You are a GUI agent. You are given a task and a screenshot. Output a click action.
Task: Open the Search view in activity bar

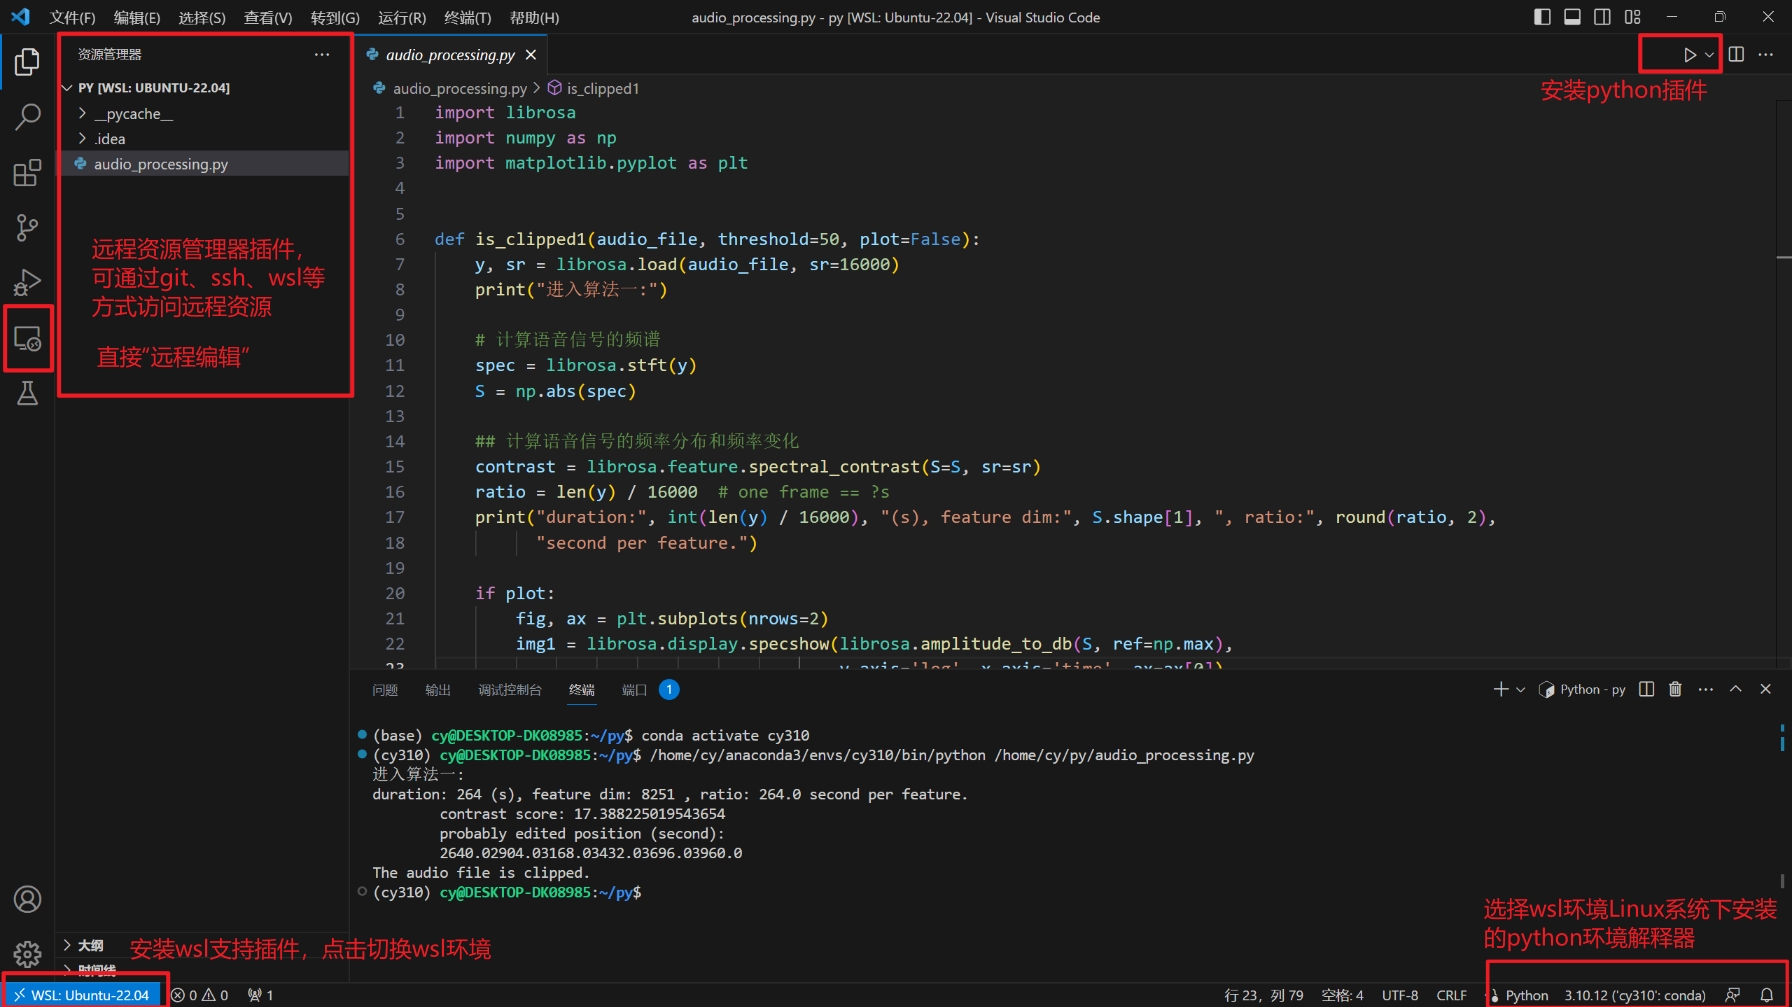[27, 117]
